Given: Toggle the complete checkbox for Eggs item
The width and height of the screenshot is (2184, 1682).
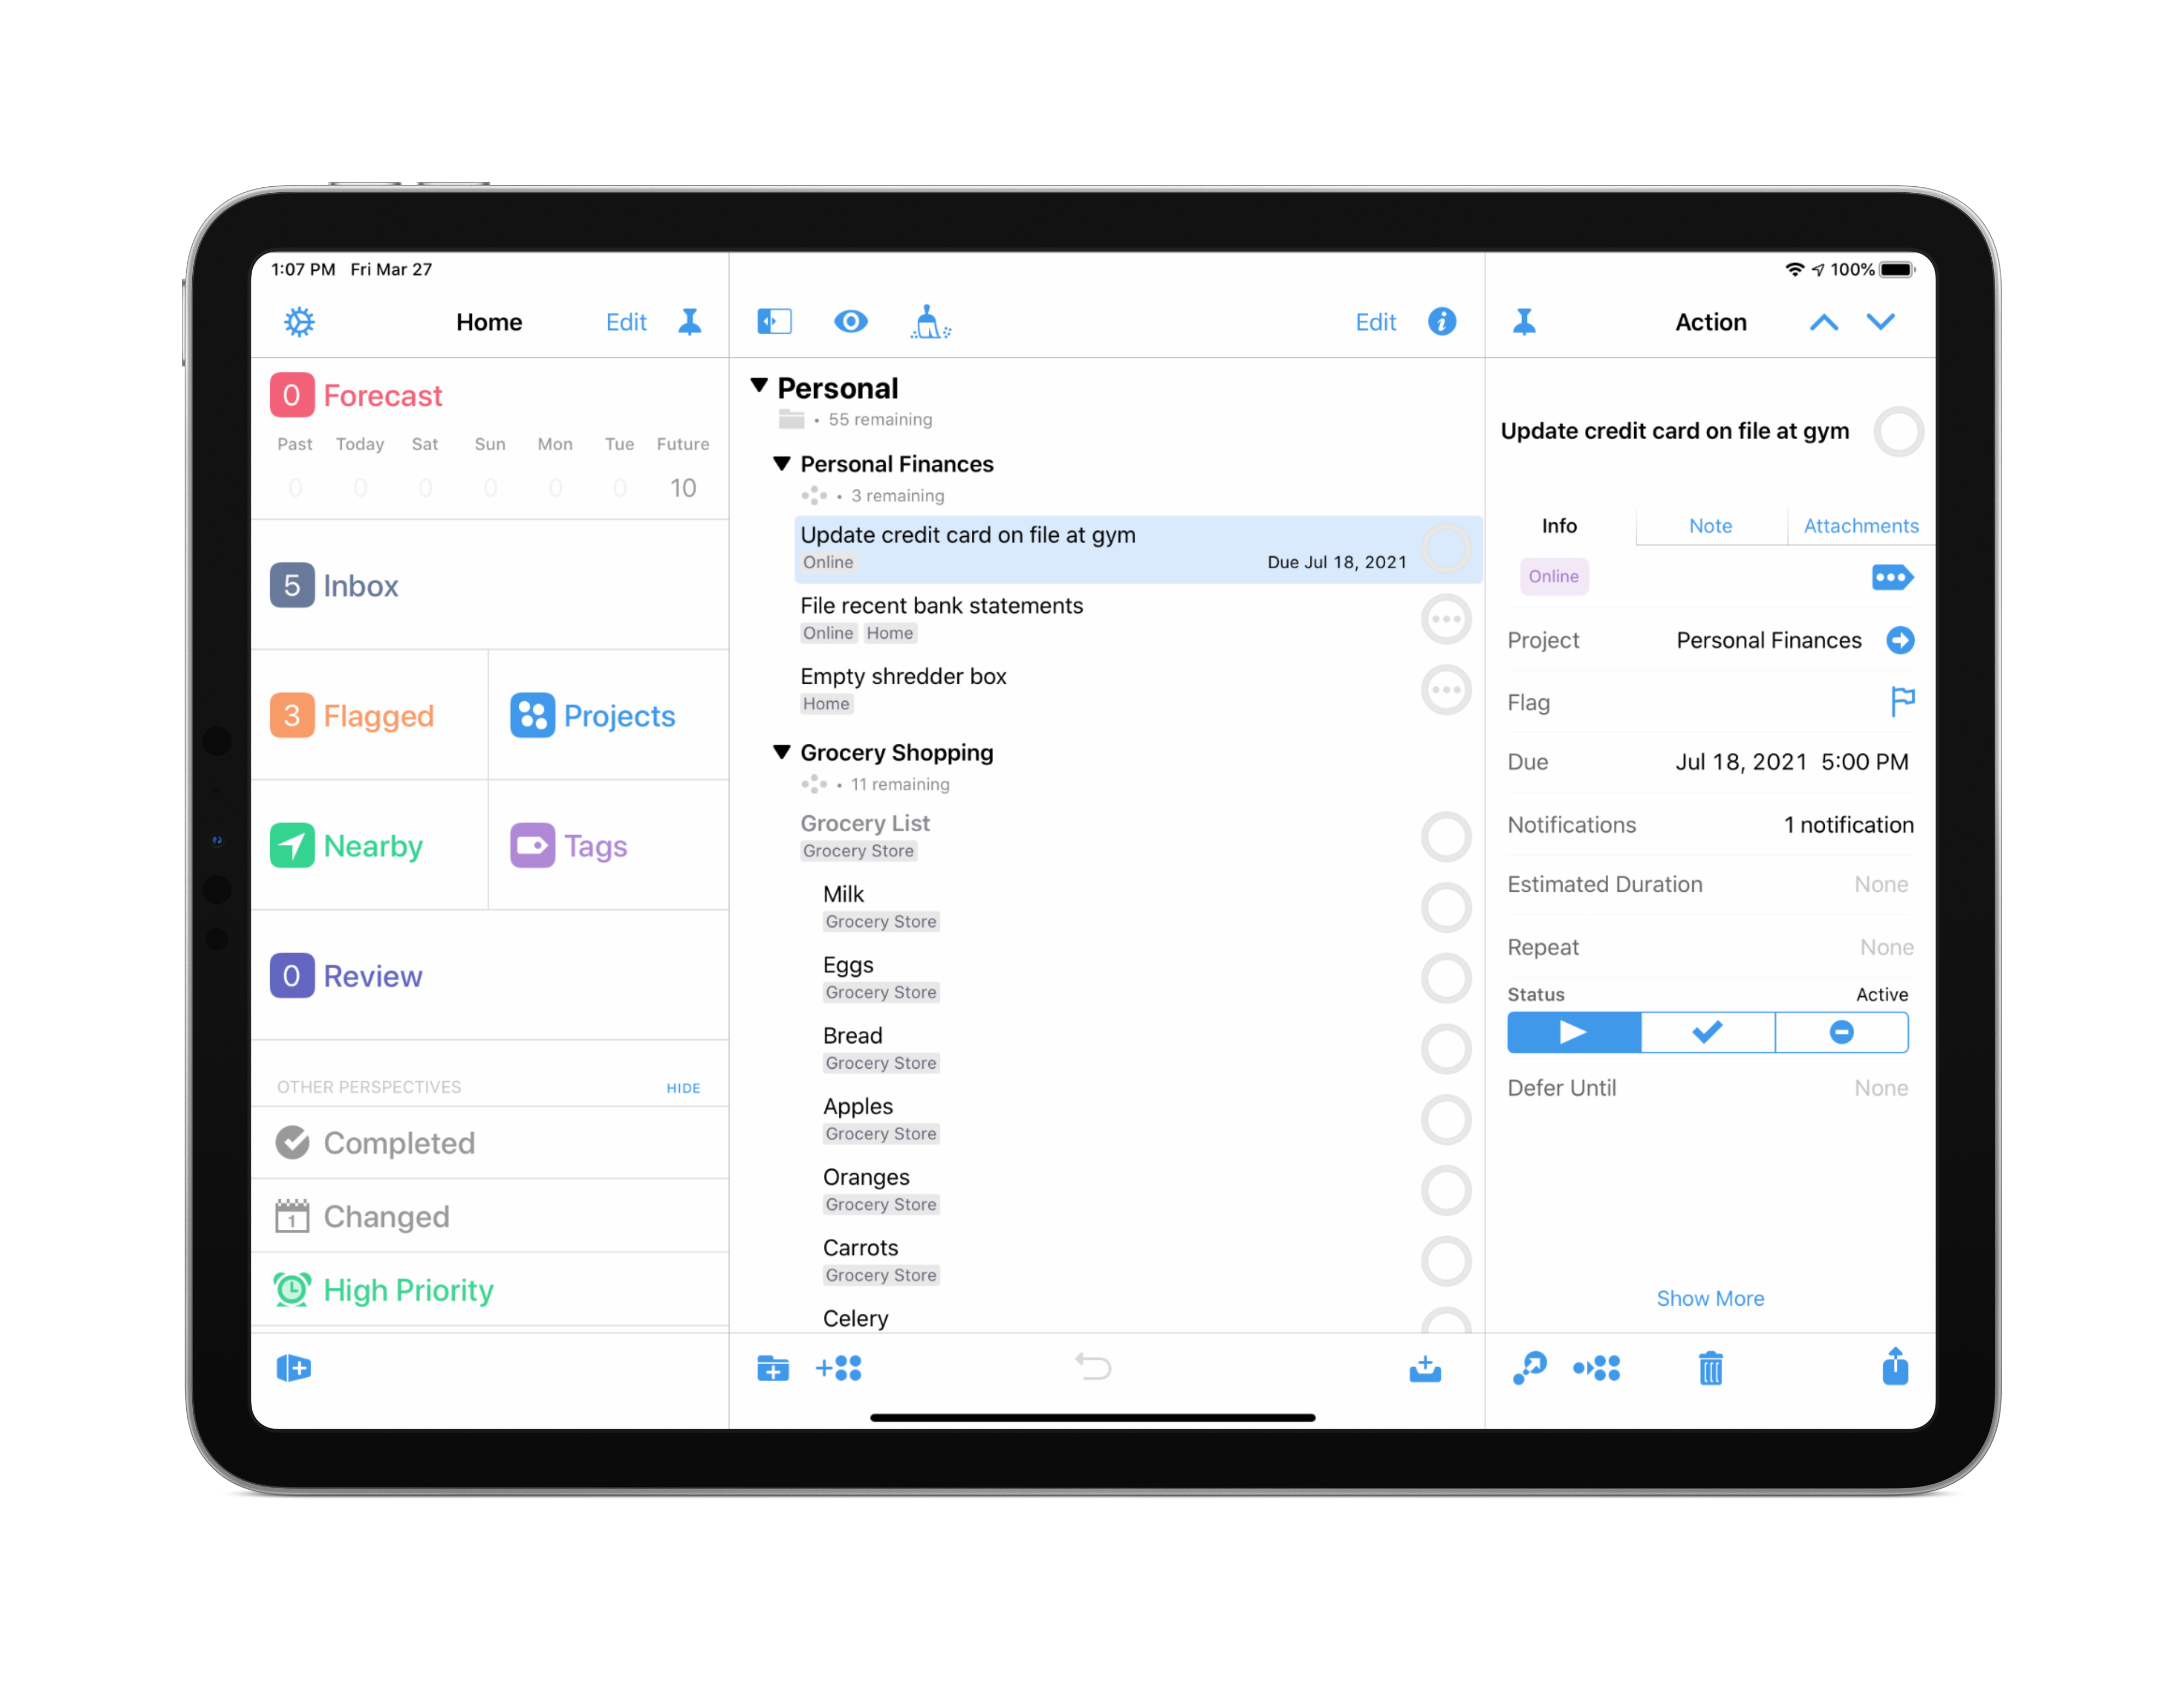Looking at the screenshot, I should point(1448,974).
